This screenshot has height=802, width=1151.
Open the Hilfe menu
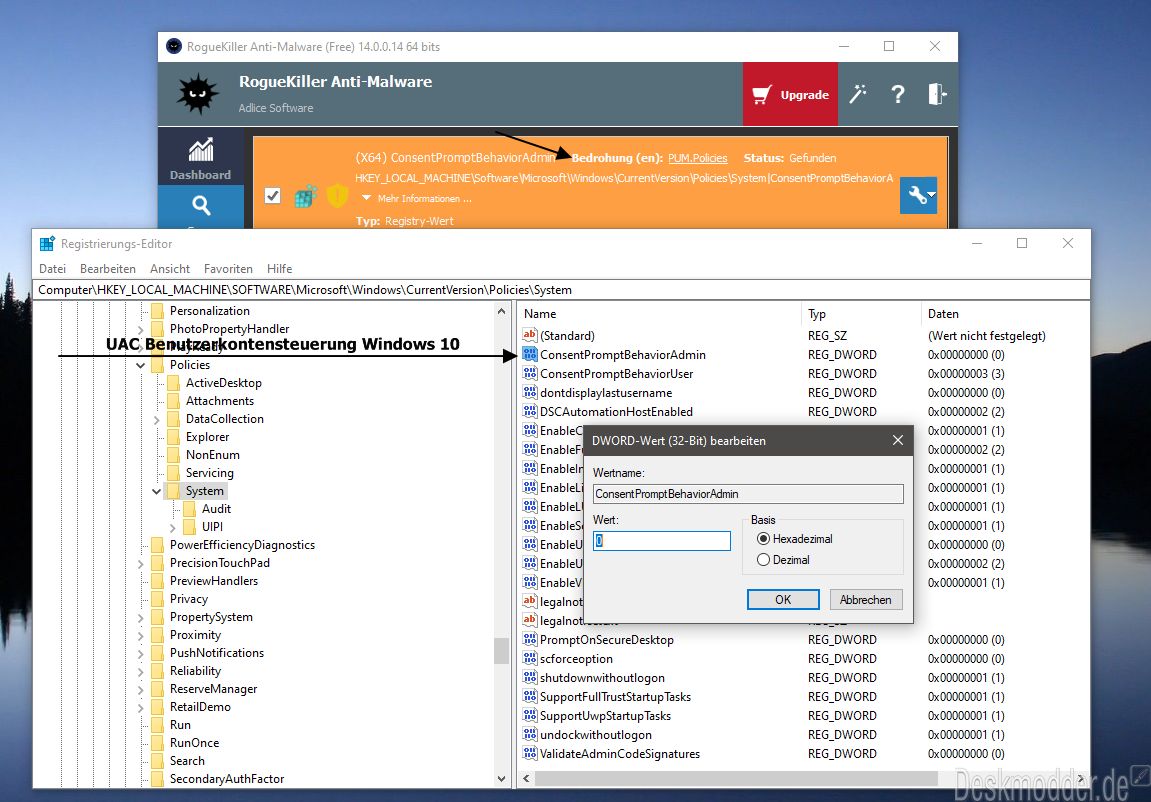click(280, 269)
